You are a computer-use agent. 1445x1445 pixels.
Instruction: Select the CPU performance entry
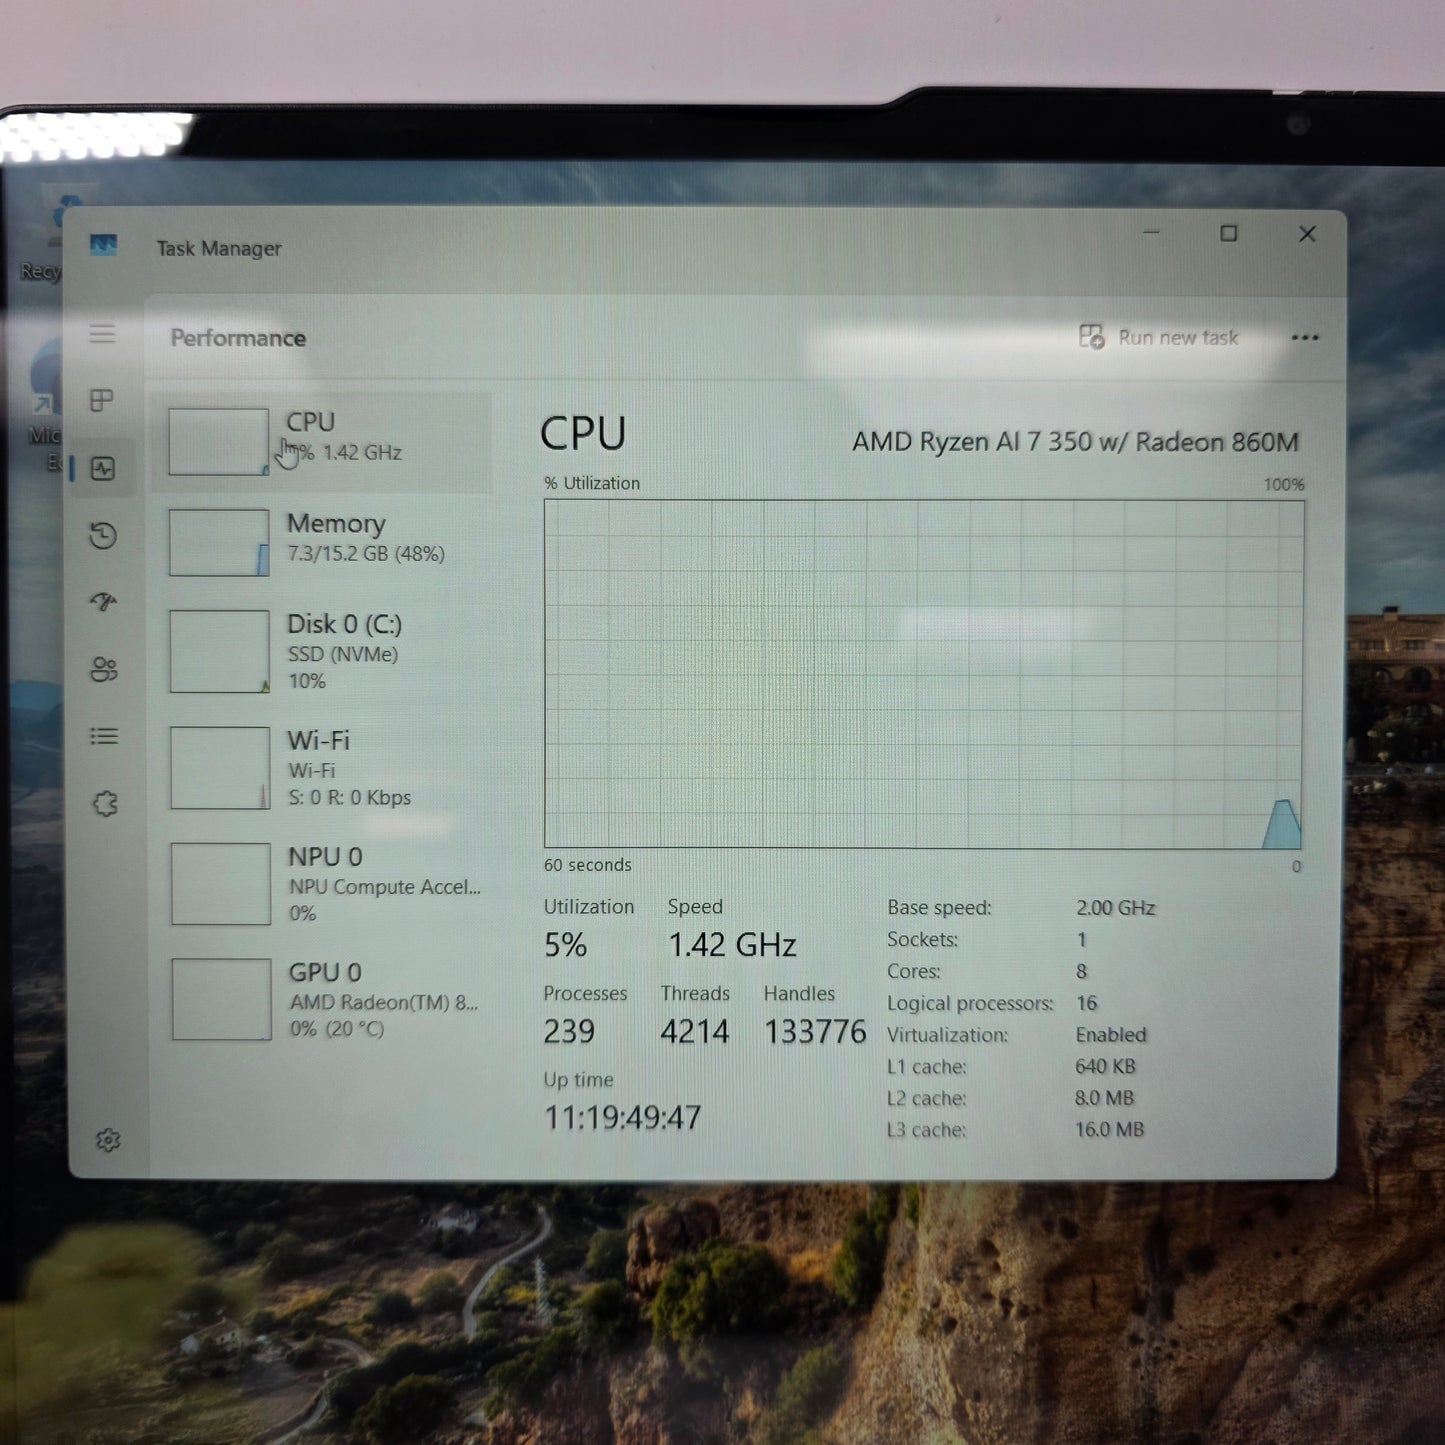323,441
